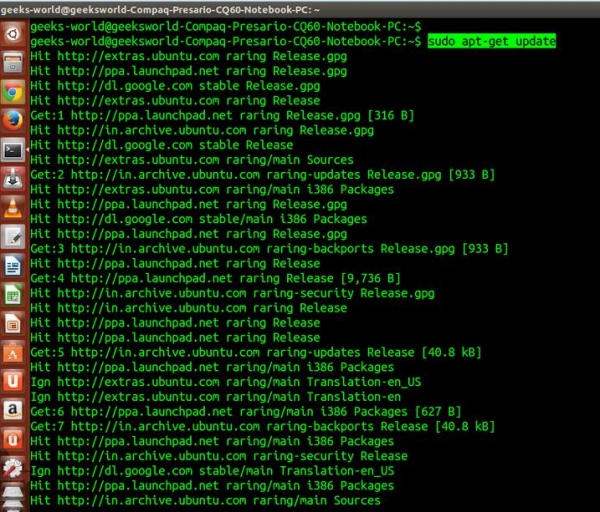
Task: Click the terminal window title text
Action: pyautogui.click(x=160, y=10)
